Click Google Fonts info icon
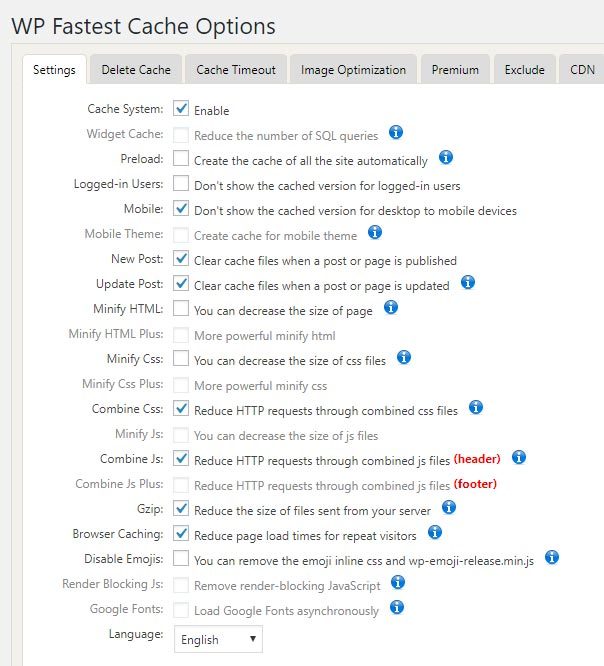604x666 pixels. (397, 607)
